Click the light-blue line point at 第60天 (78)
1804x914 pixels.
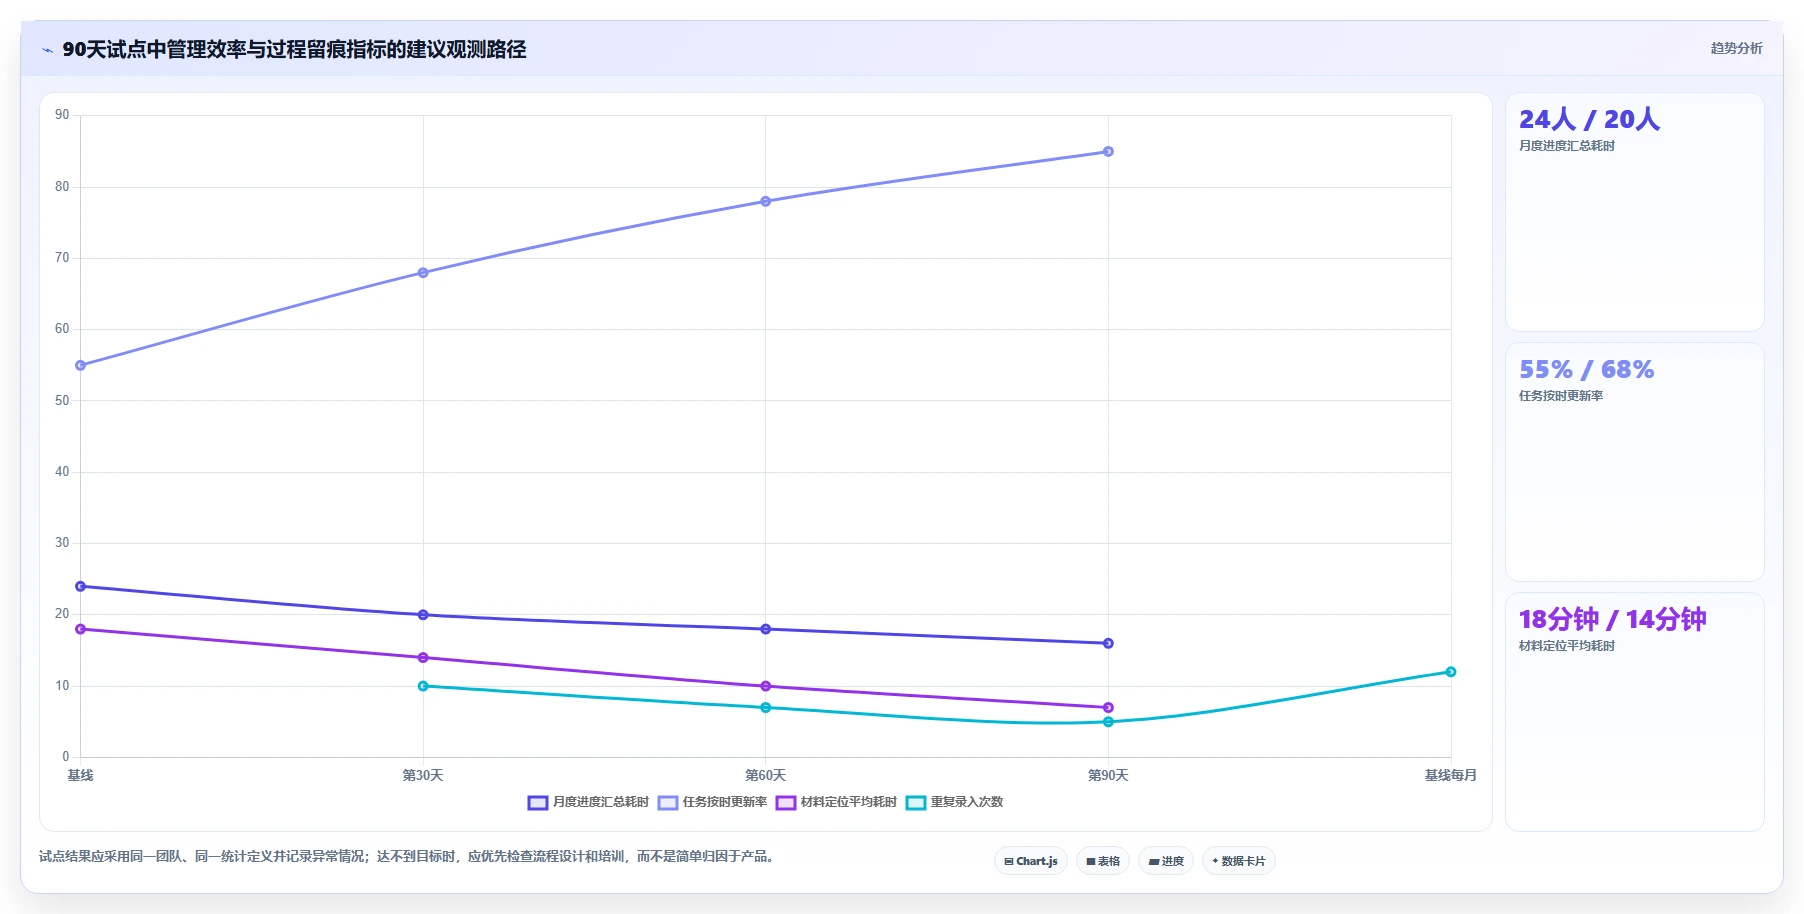tap(766, 202)
